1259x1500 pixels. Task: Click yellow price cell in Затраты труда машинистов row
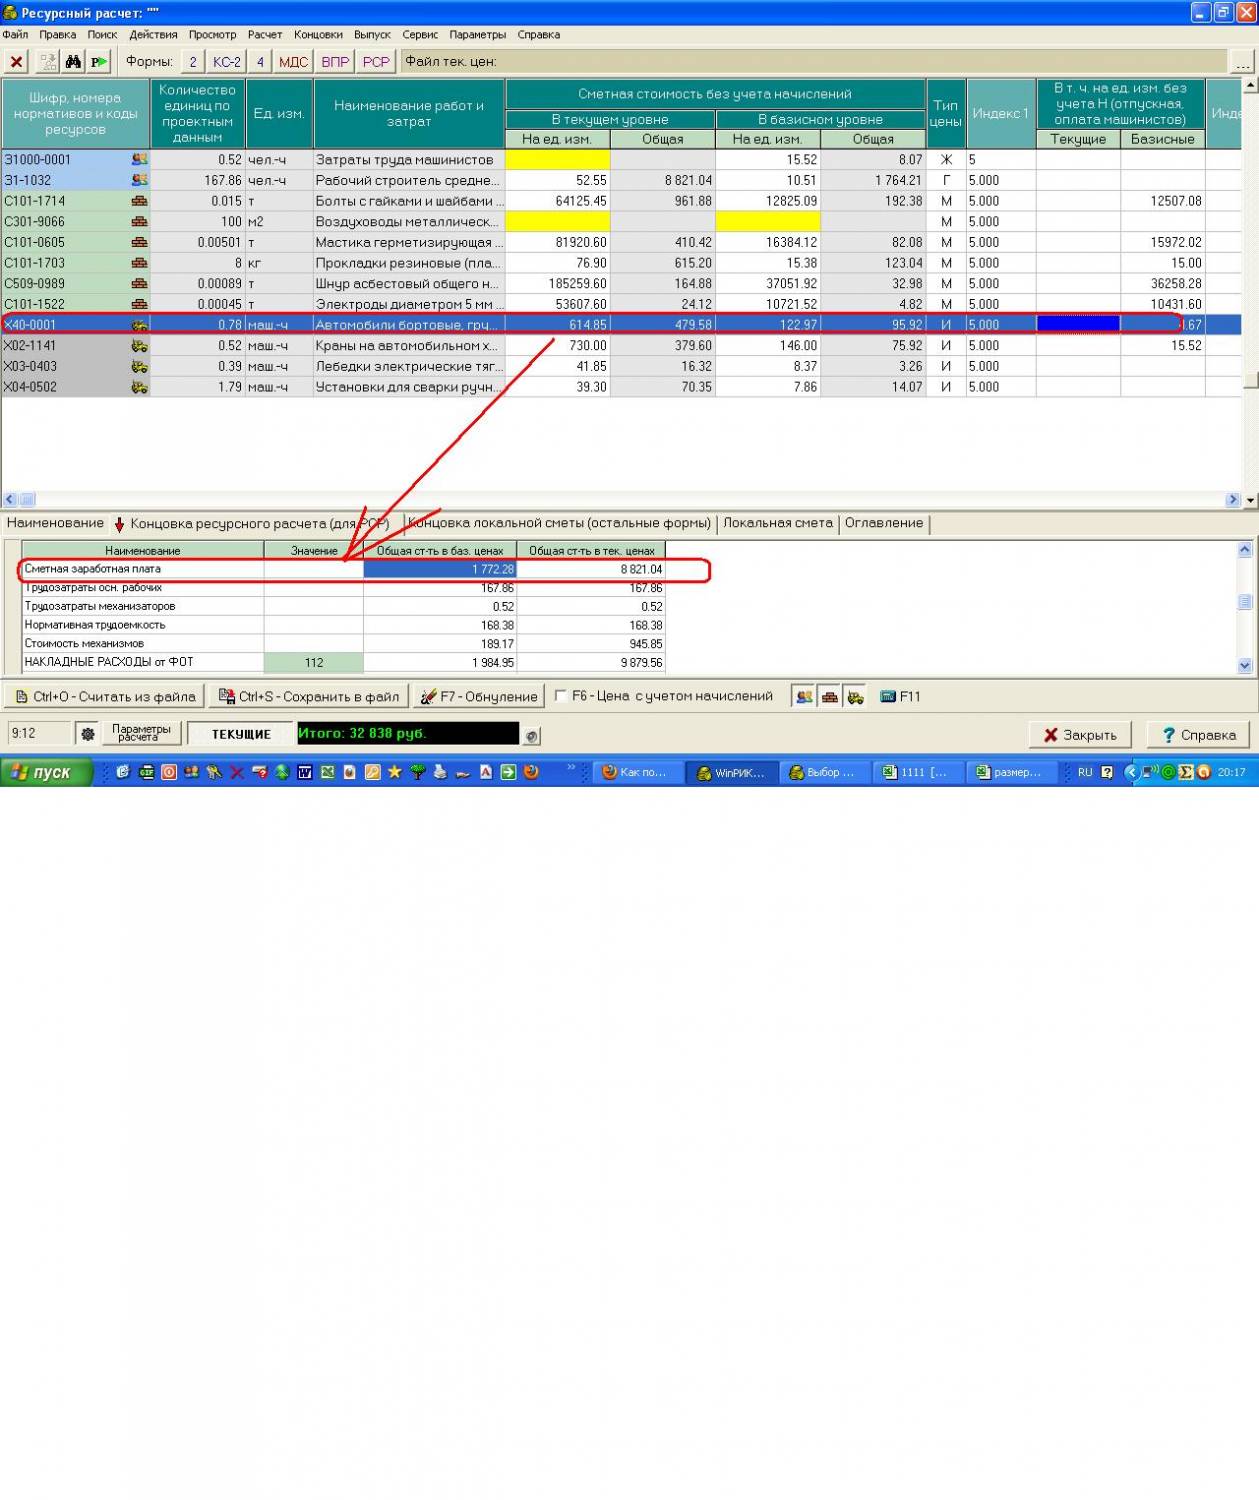coord(557,159)
